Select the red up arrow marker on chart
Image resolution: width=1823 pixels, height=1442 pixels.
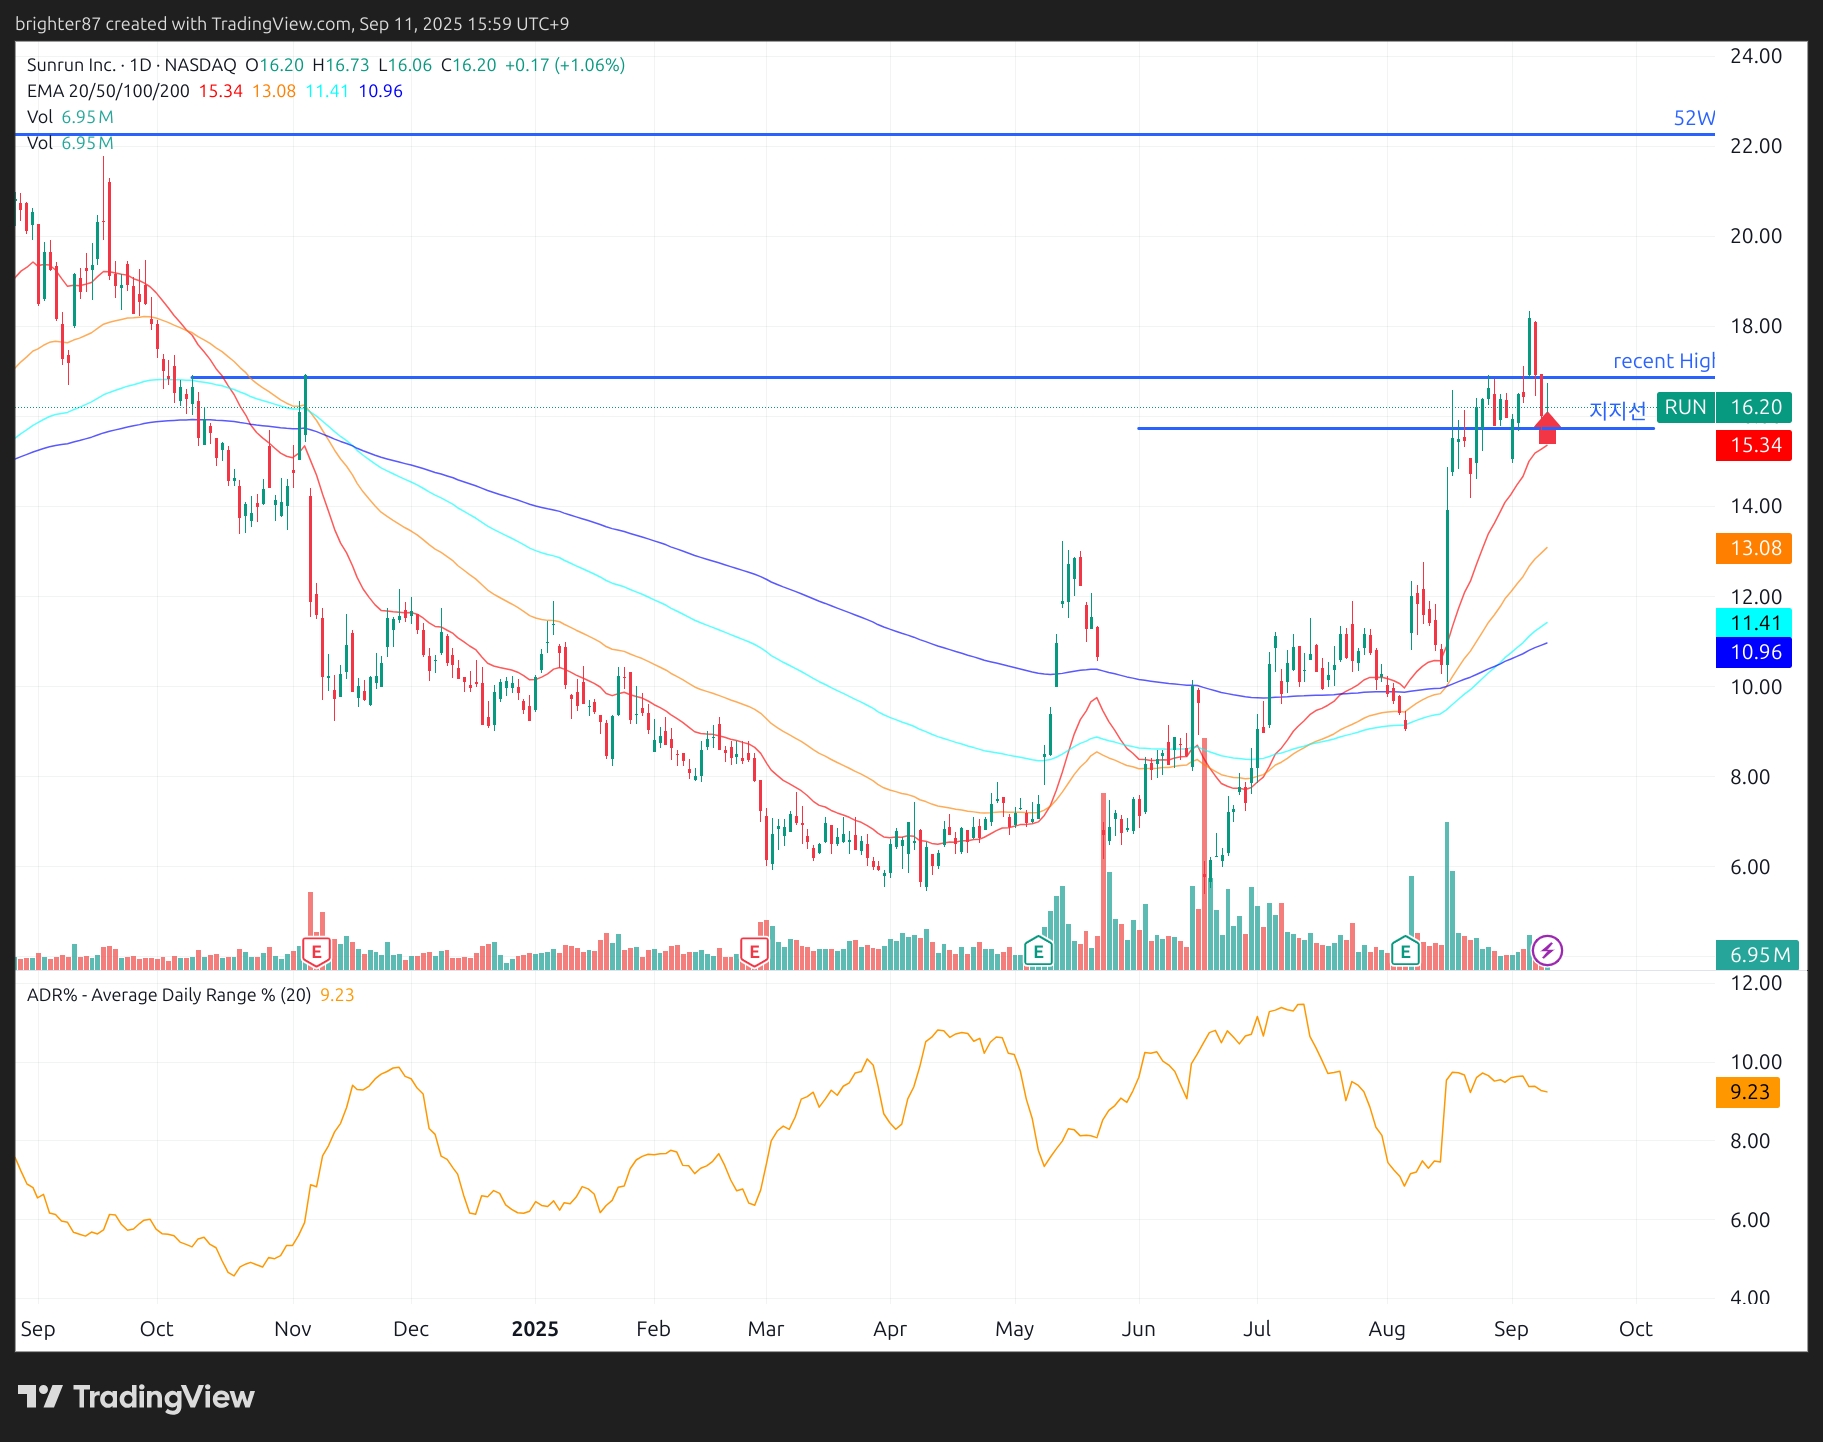1547,427
